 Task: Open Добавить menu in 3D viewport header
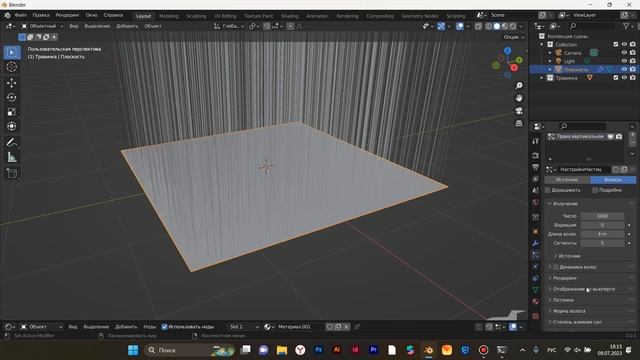[127, 26]
